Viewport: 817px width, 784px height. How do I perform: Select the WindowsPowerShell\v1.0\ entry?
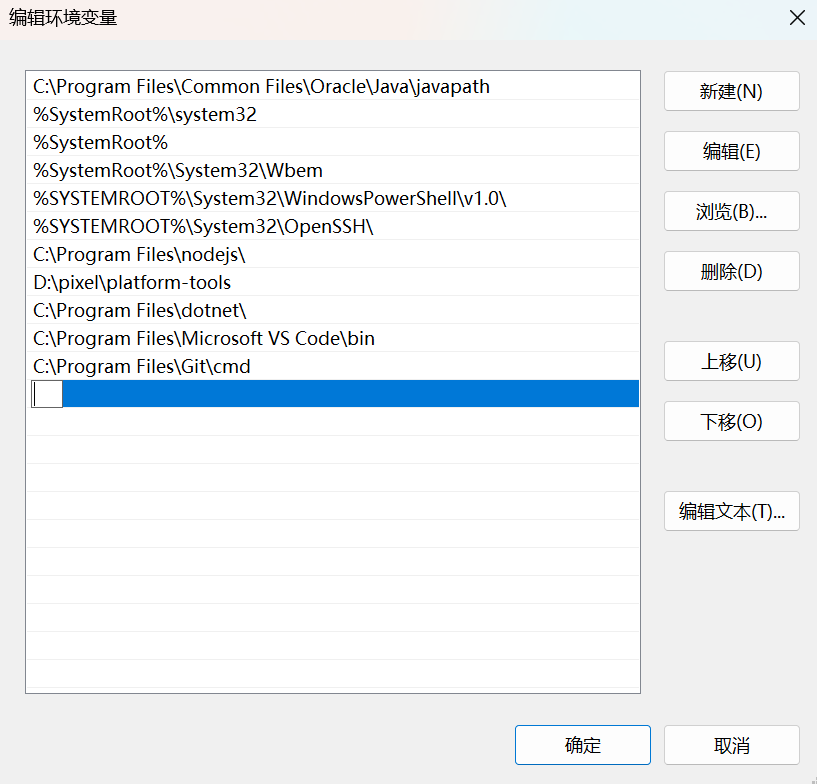[x=333, y=198]
